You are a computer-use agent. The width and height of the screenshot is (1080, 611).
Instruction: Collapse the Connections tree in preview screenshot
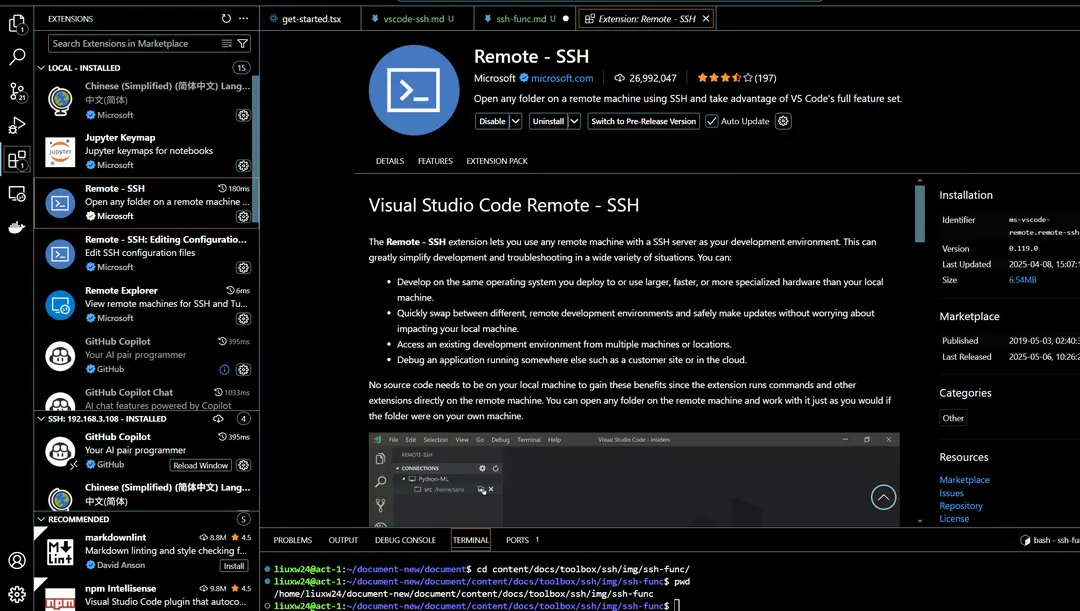[x=397, y=468]
